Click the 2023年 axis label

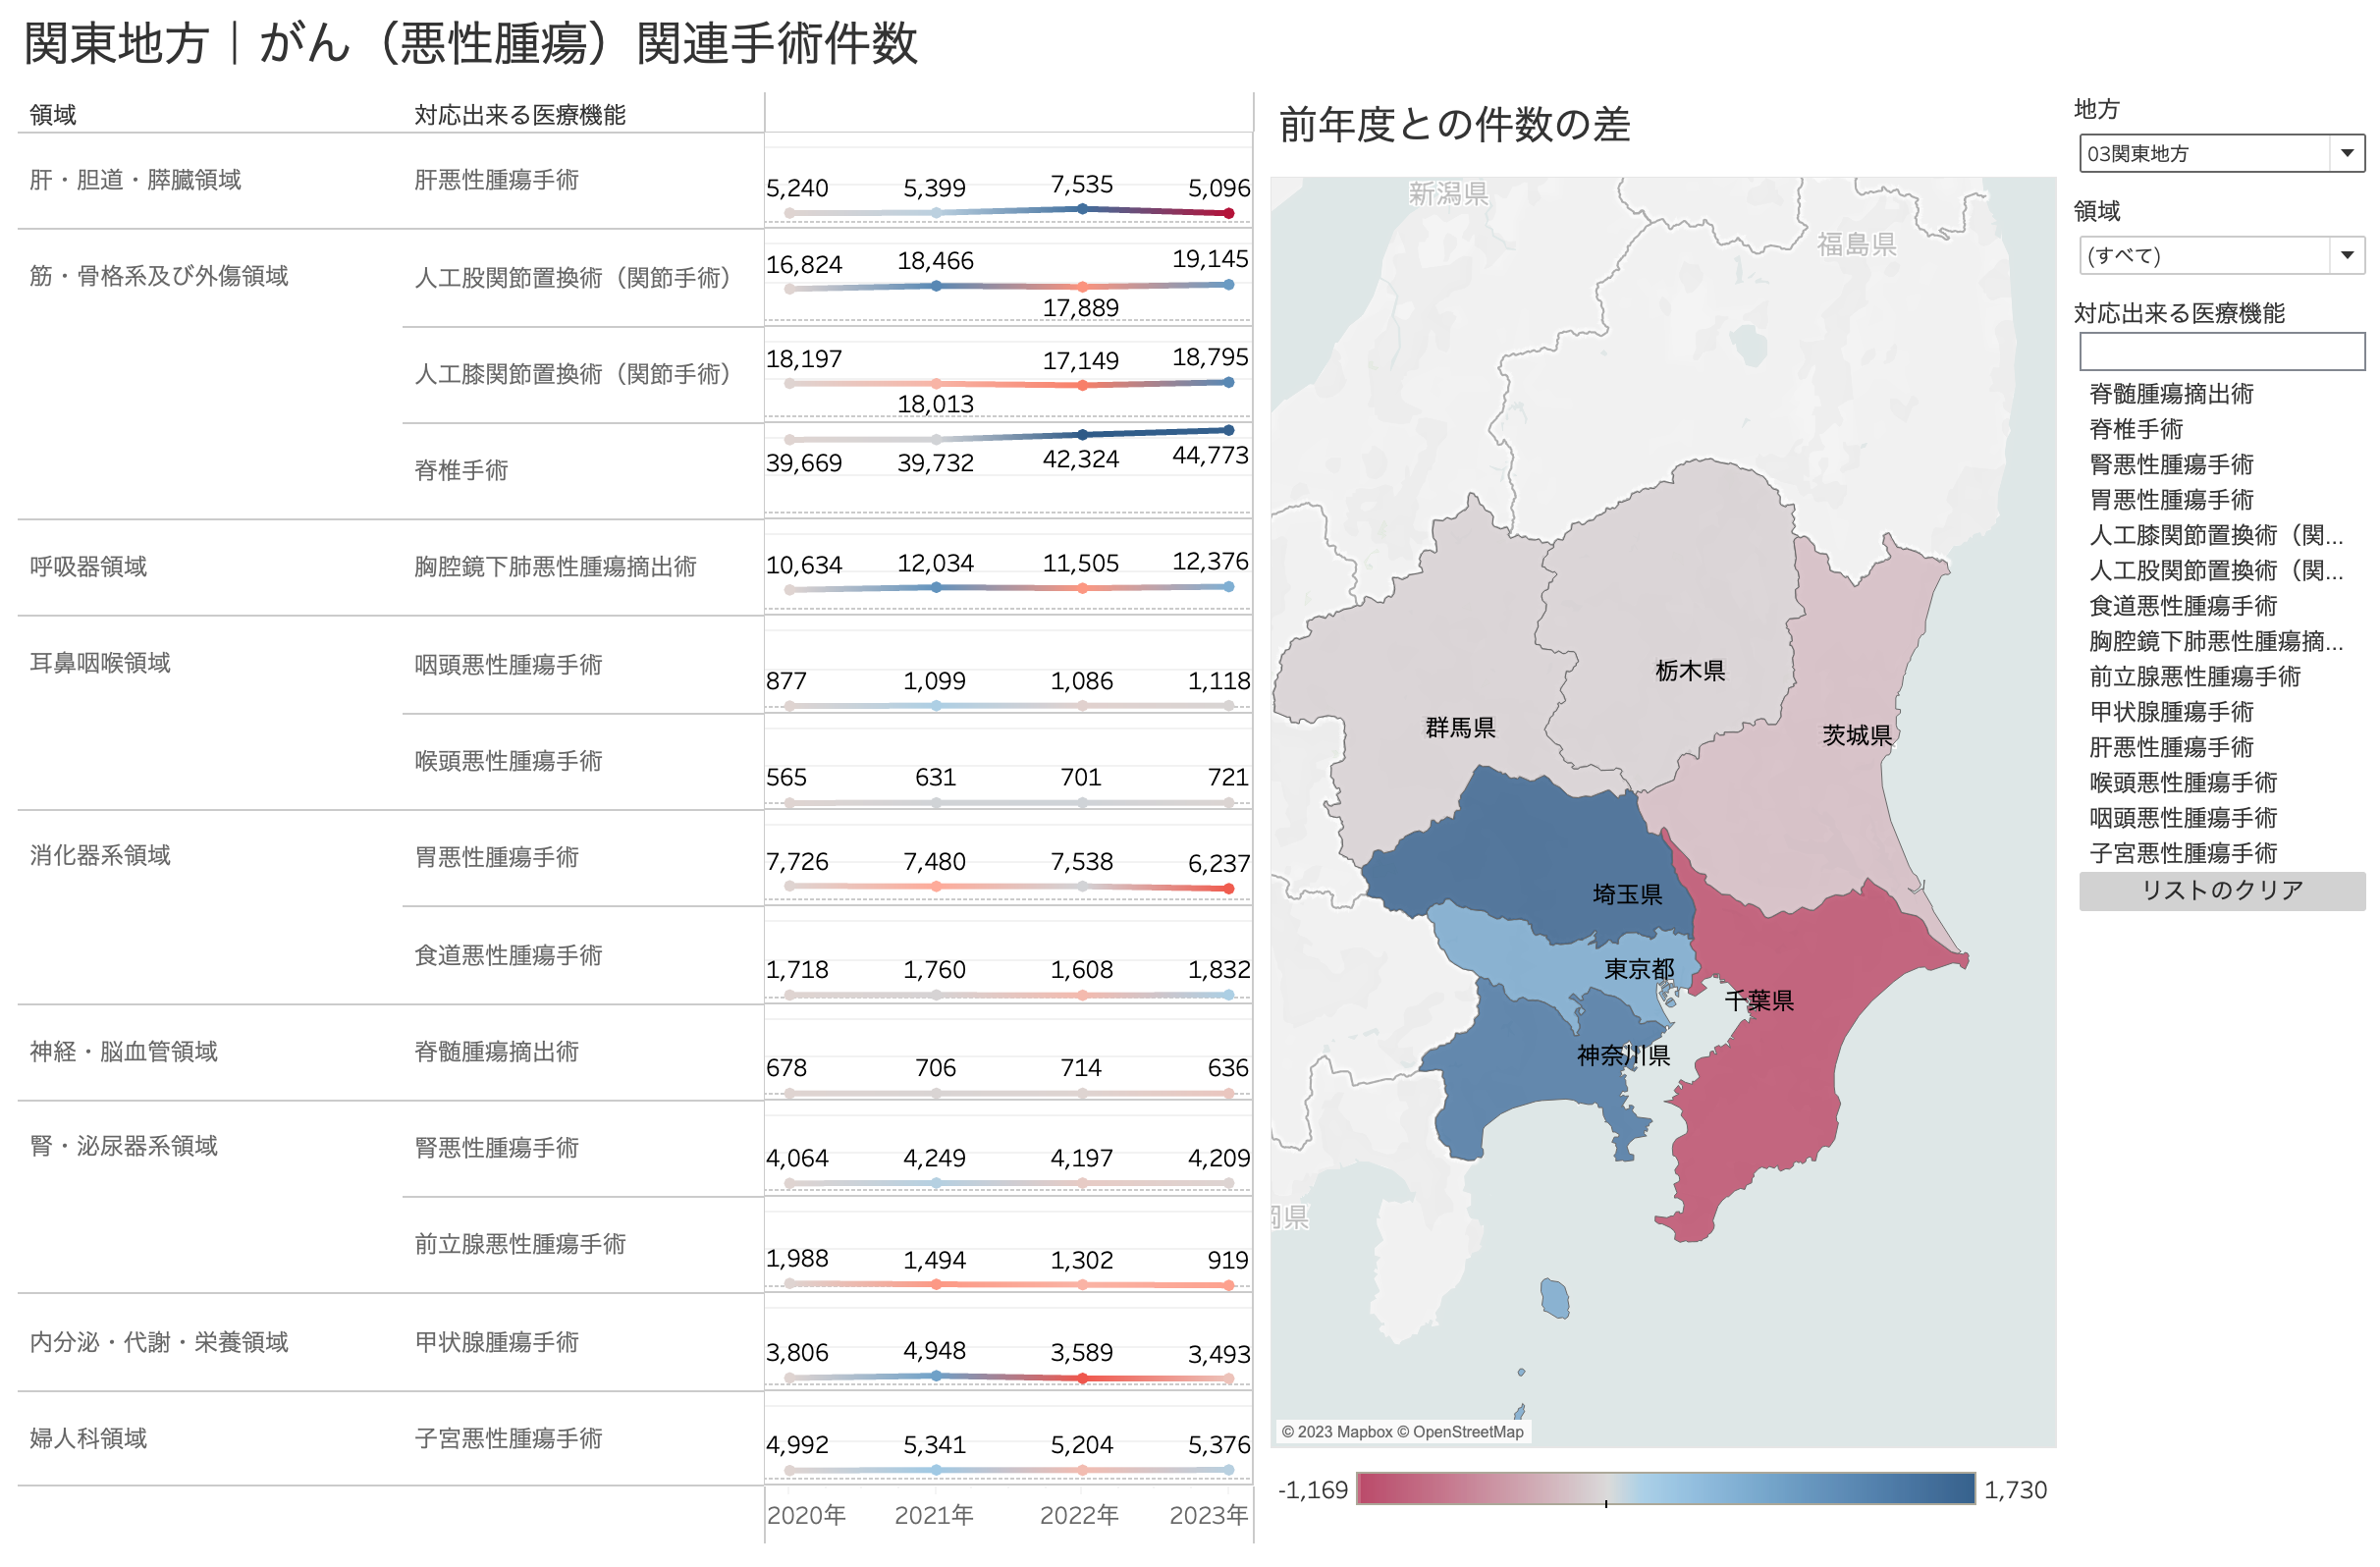pos(1208,1515)
